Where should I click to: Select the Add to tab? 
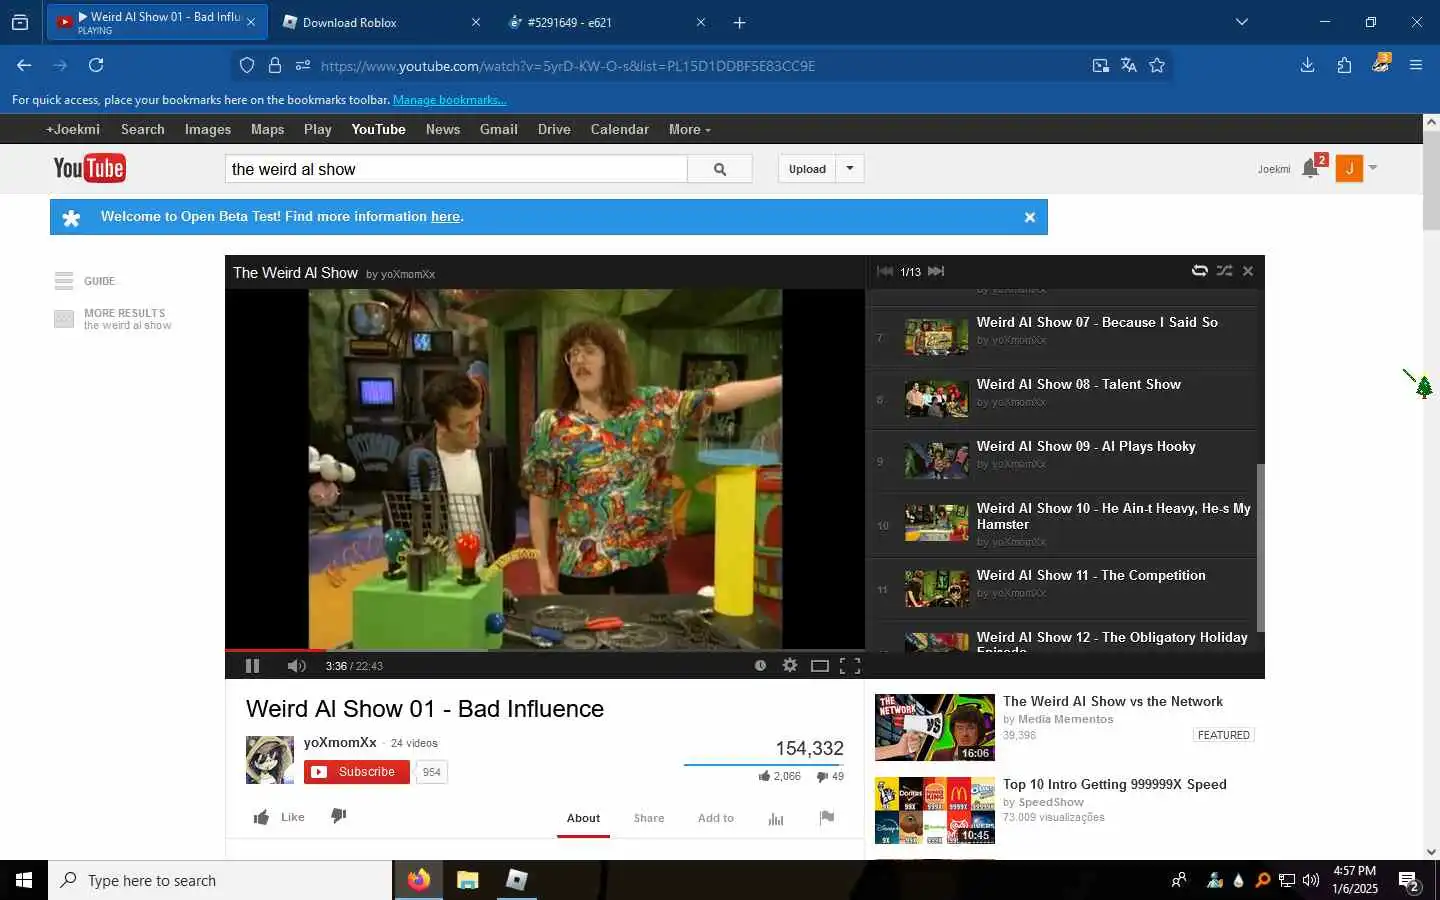tap(716, 818)
